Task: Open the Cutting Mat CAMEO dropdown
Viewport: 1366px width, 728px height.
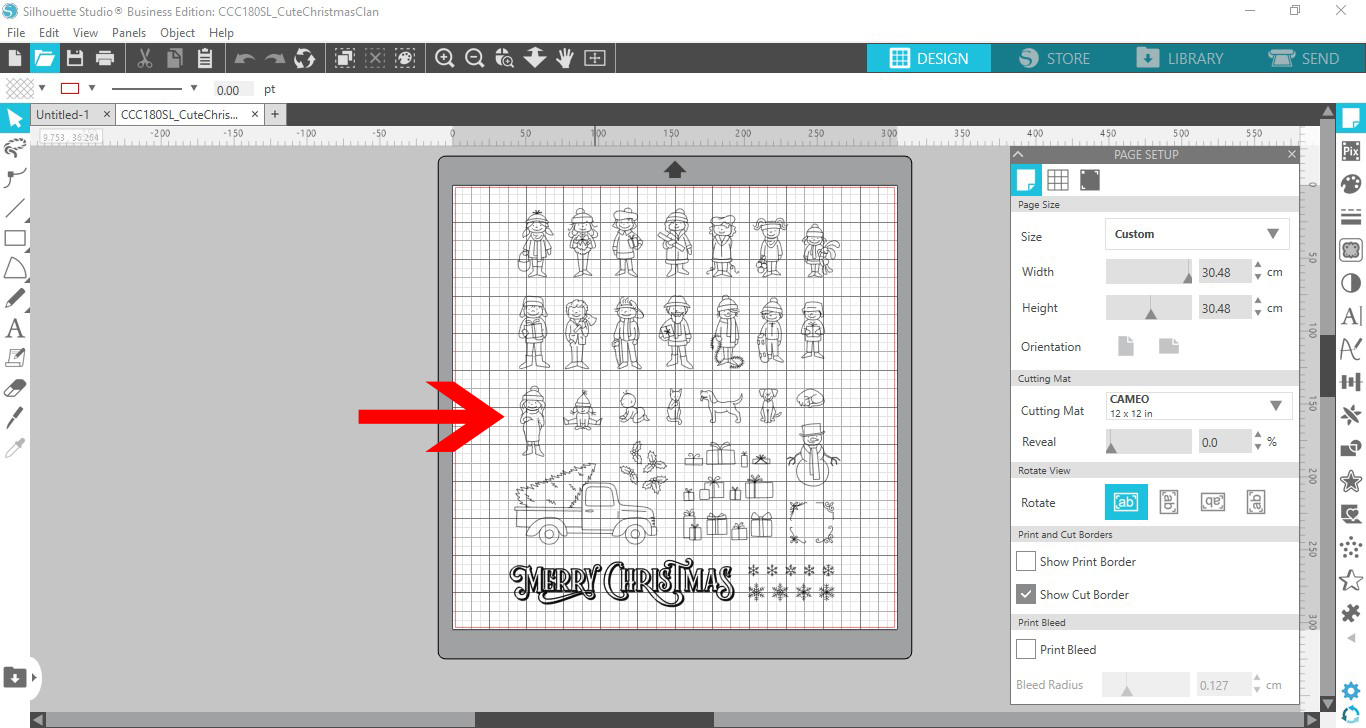Action: pyautogui.click(x=1199, y=406)
